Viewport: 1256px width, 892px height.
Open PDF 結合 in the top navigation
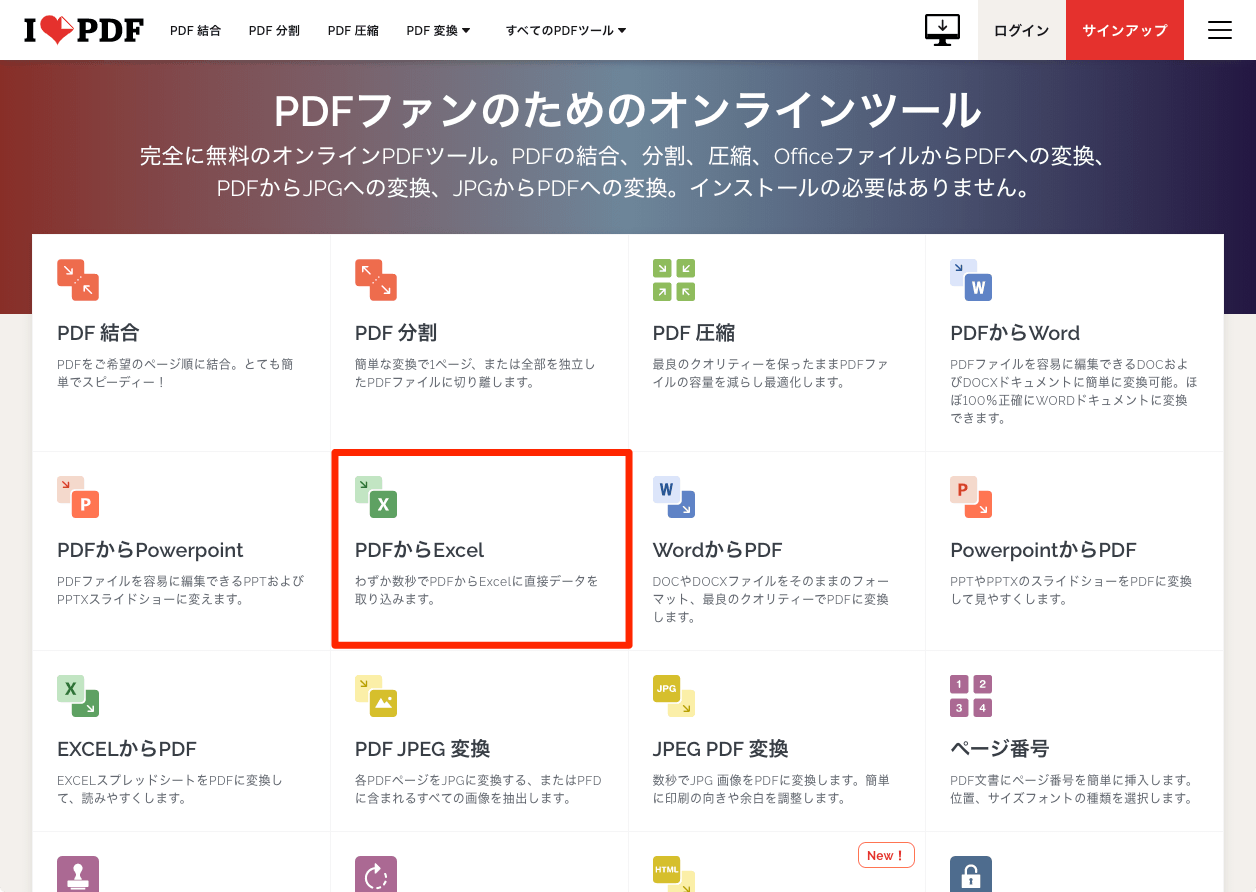(196, 31)
